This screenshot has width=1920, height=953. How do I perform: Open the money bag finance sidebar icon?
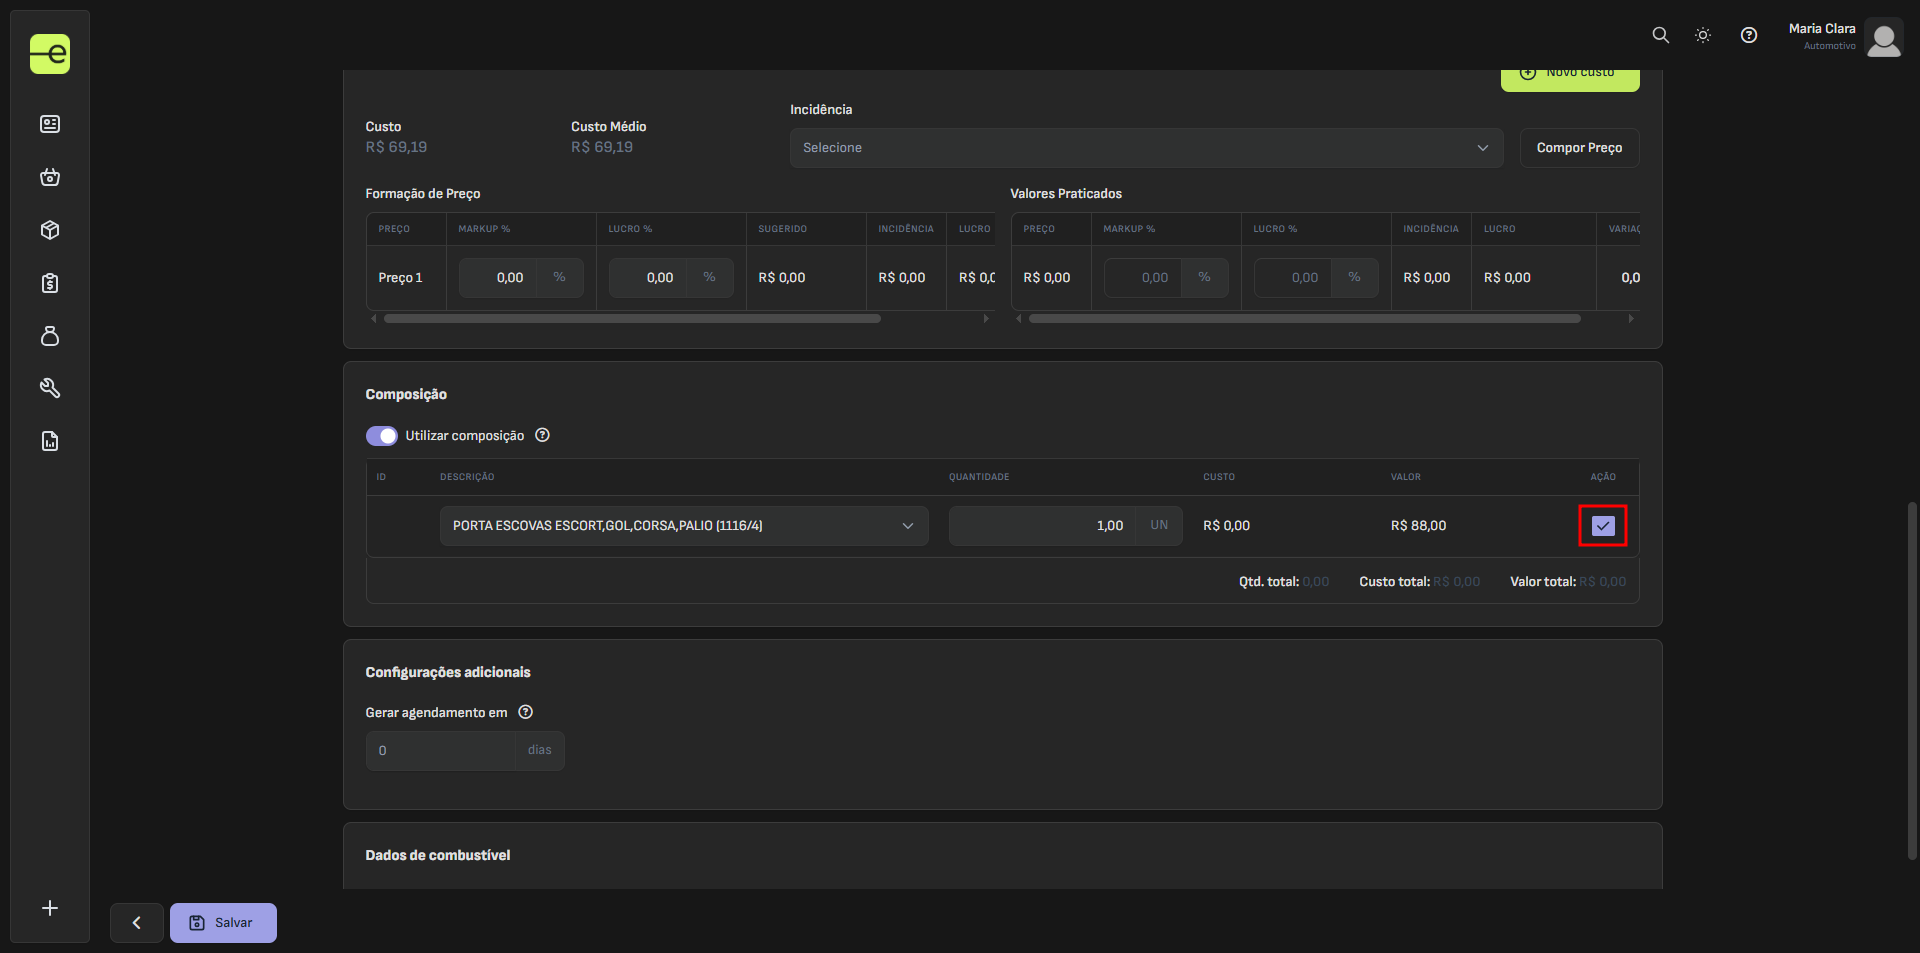50,336
